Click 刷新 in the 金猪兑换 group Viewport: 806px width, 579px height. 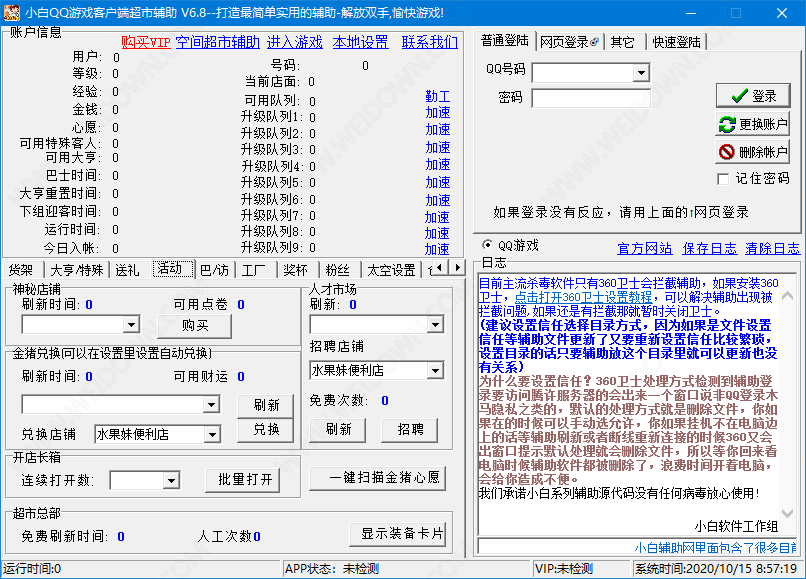(266, 405)
